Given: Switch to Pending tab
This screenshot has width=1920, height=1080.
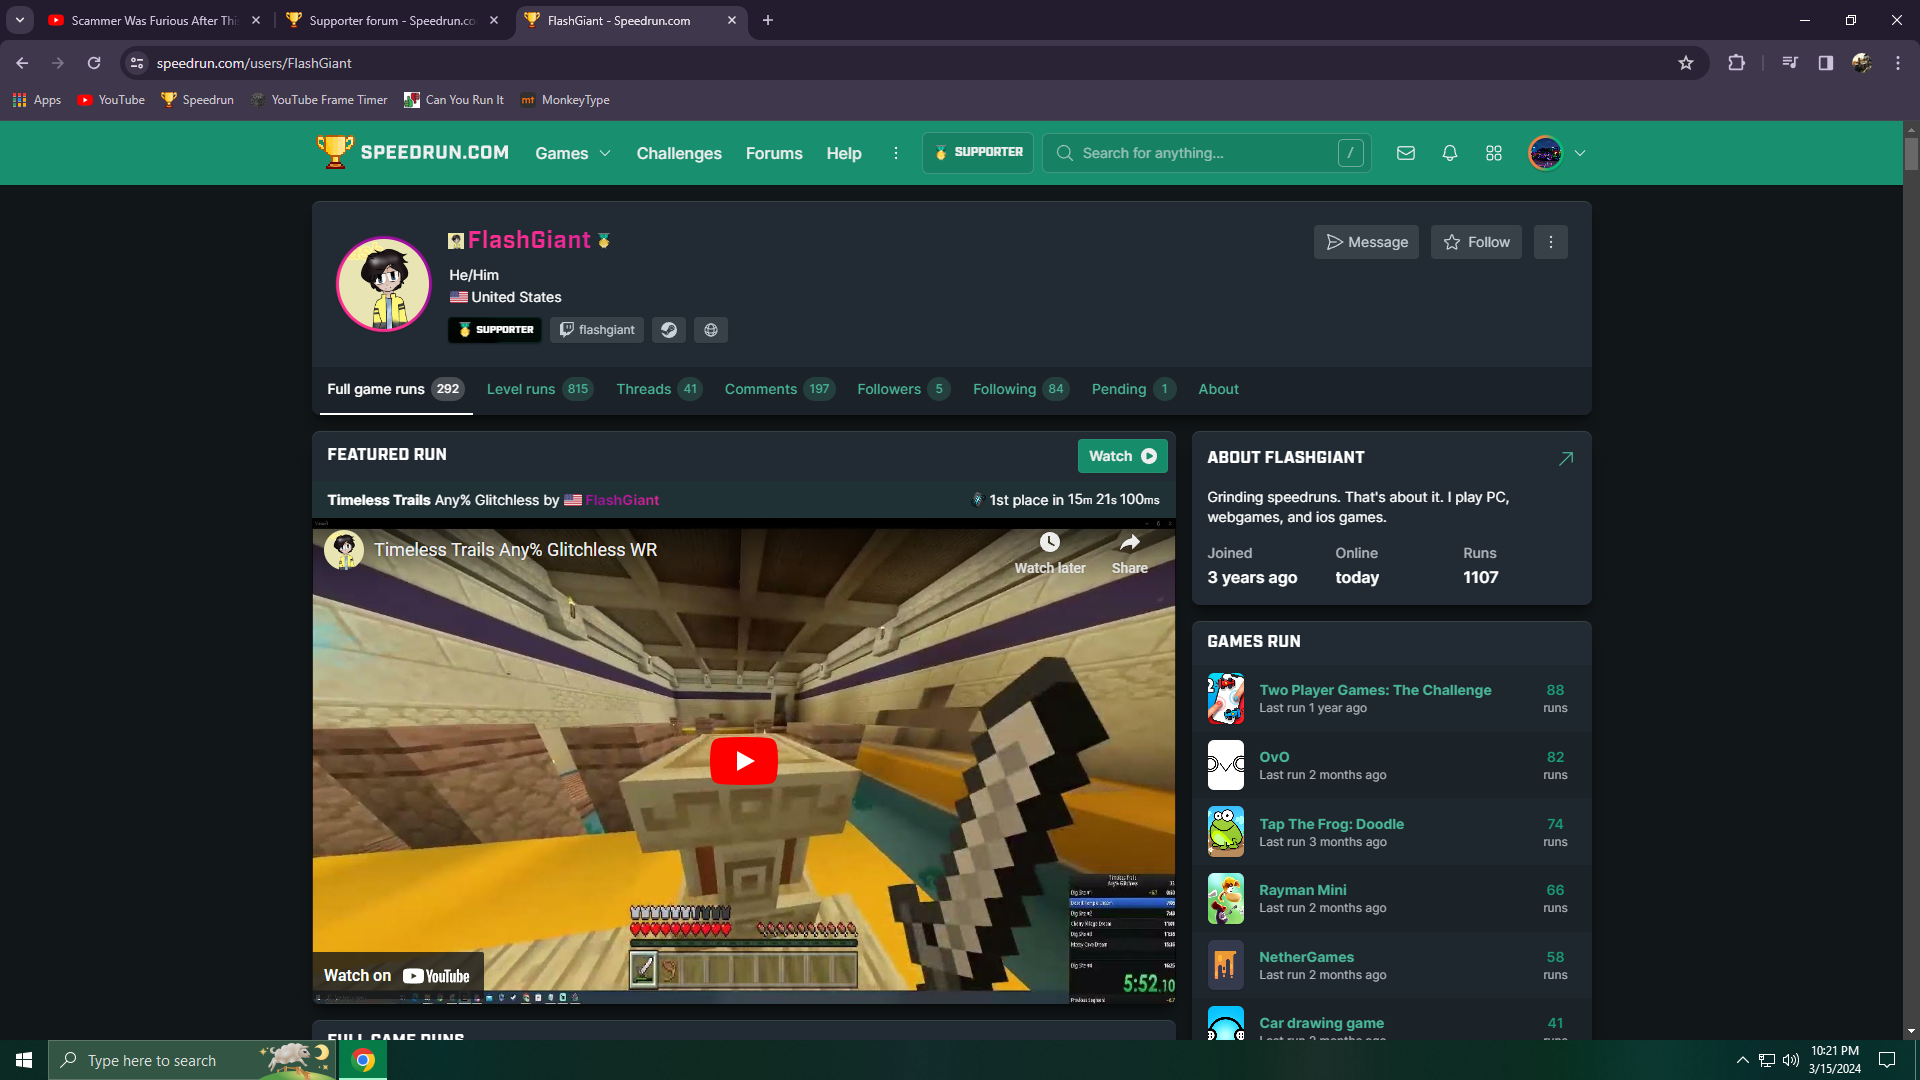Looking at the screenshot, I should 1133,389.
